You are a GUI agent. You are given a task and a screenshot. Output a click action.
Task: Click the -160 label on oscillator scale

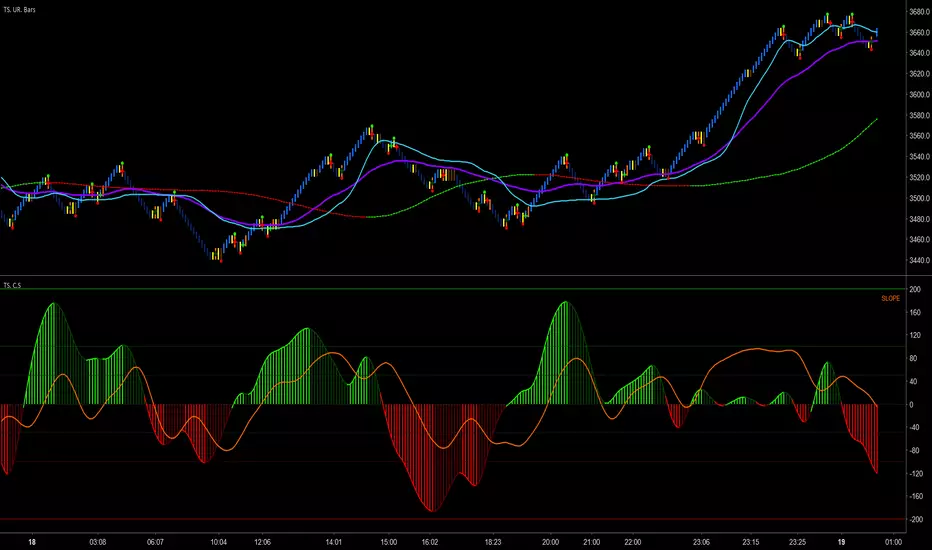(x=915, y=496)
